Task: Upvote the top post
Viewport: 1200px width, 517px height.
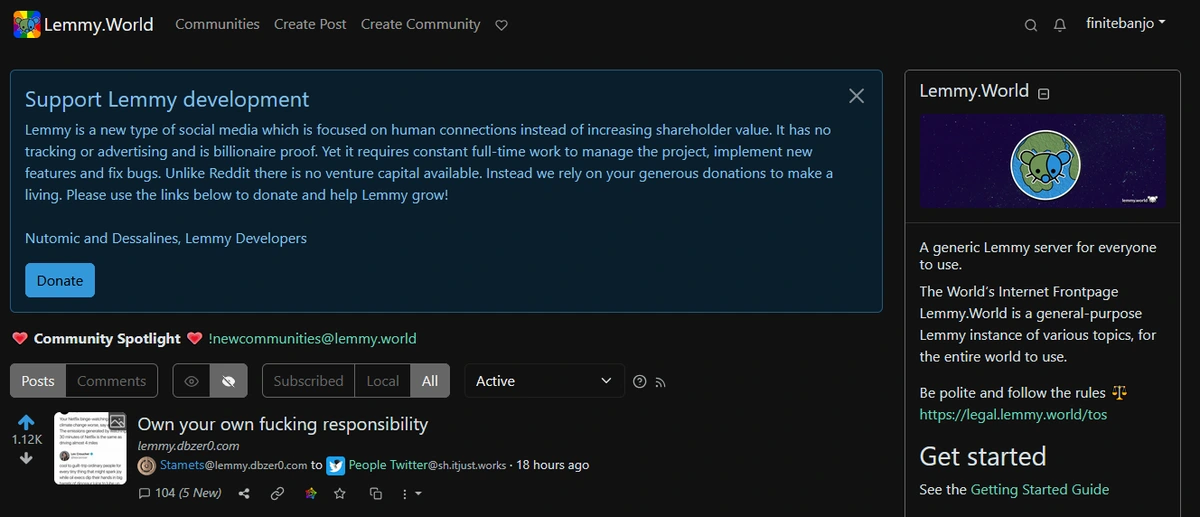Action: pyautogui.click(x=27, y=422)
